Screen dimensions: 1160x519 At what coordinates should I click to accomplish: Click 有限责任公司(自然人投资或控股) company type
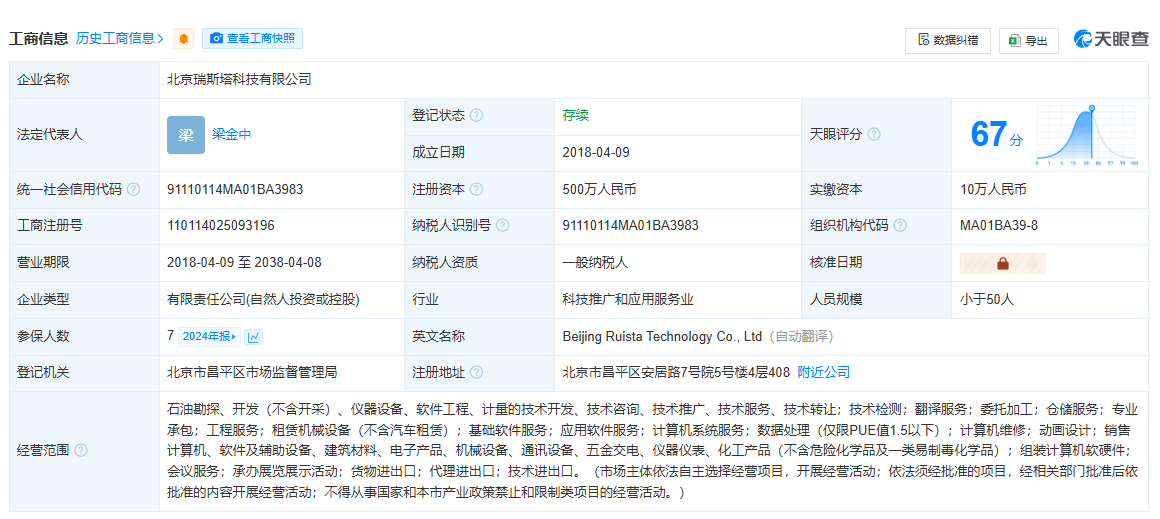coord(263,299)
